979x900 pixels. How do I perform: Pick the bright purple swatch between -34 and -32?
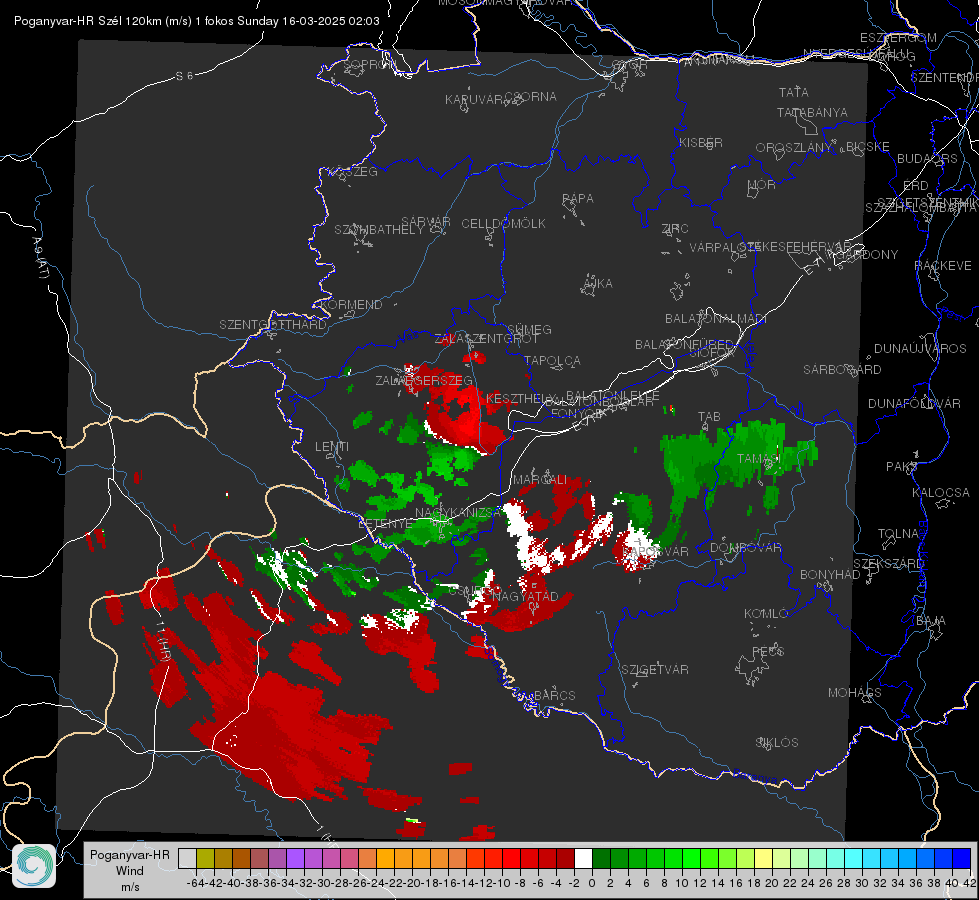(x=295, y=858)
